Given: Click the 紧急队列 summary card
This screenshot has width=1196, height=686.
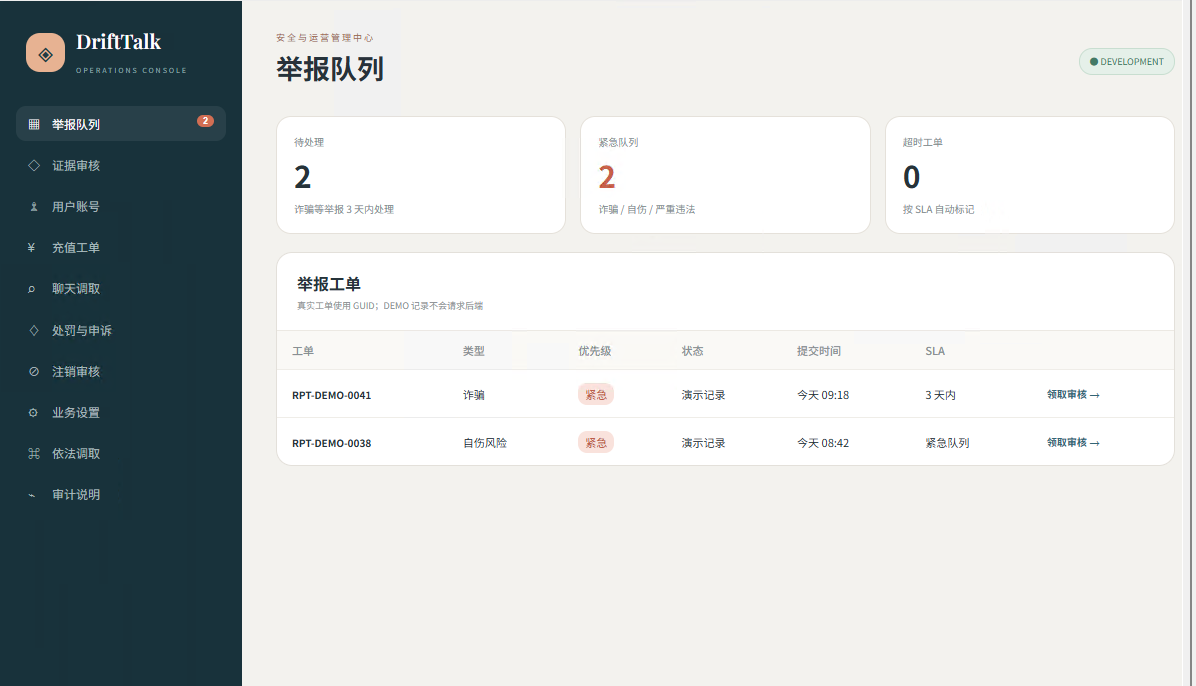Looking at the screenshot, I should tap(725, 175).
